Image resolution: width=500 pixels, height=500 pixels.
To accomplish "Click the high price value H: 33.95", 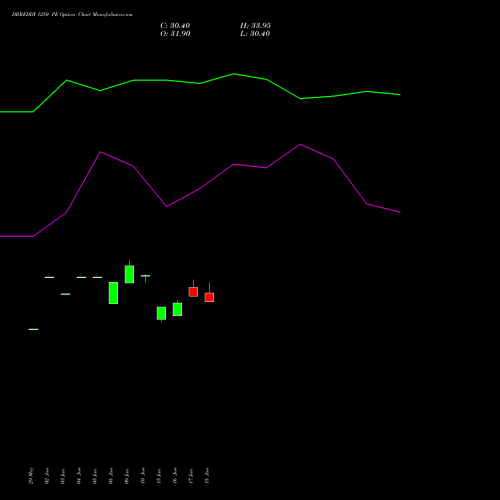I will coord(255,26).
